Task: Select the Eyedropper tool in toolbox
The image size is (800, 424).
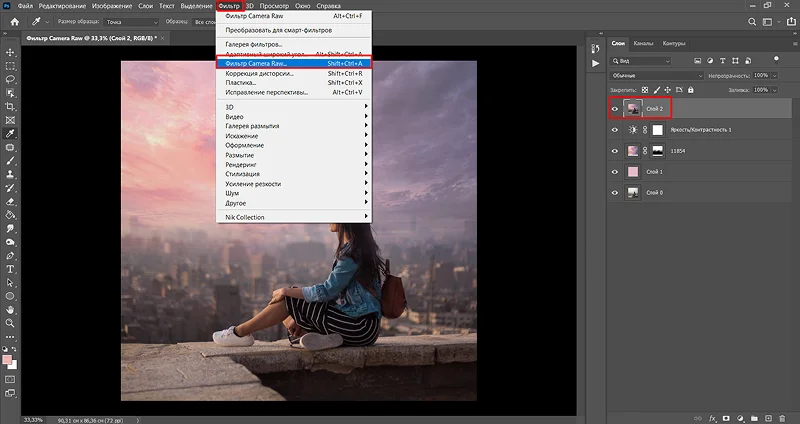Action: pyautogui.click(x=10, y=134)
